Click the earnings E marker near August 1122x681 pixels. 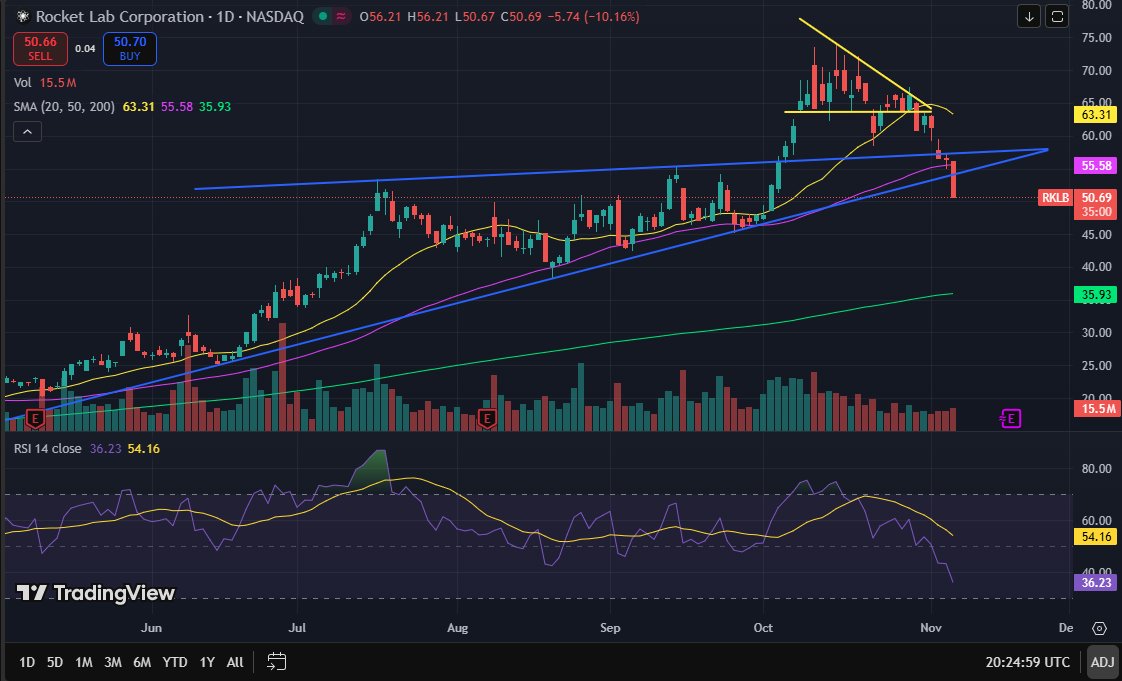coord(487,418)
